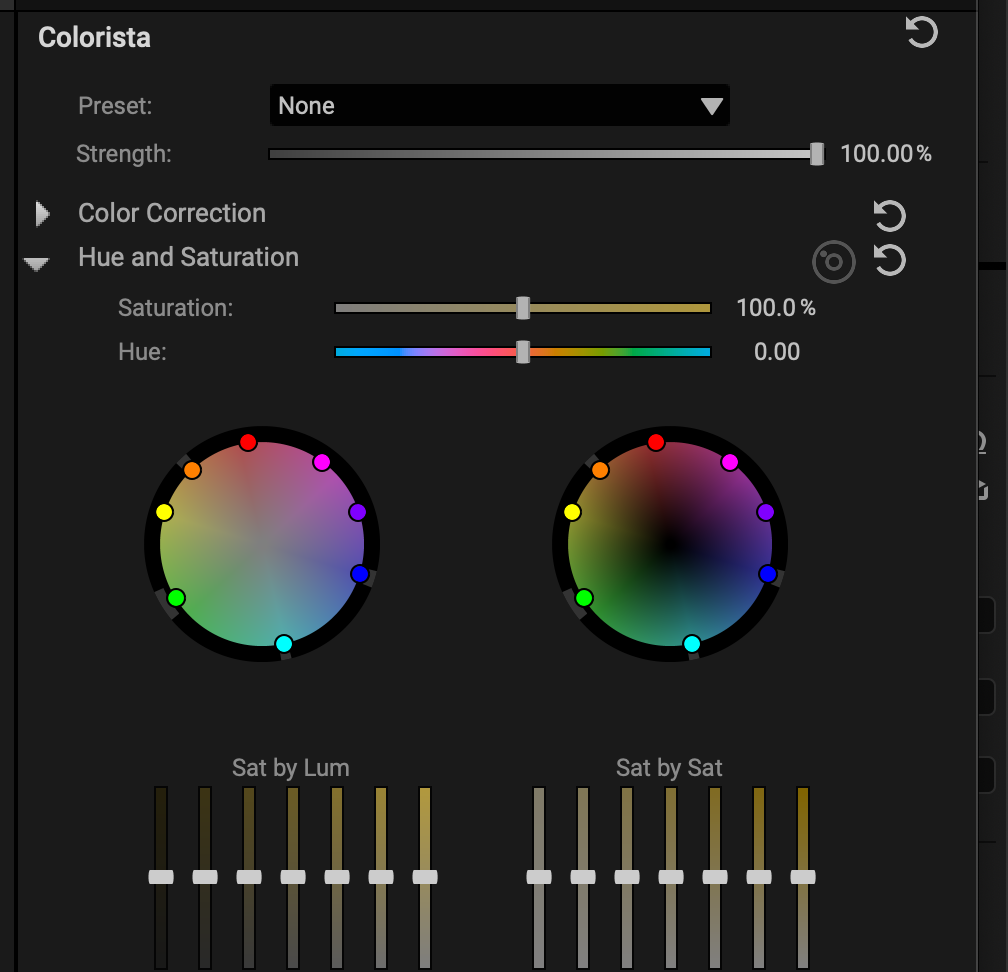The height and width of the screenshot is (972, 1008).
Task: Select the magenta dot on left color wheel
Action: [321, 462]
